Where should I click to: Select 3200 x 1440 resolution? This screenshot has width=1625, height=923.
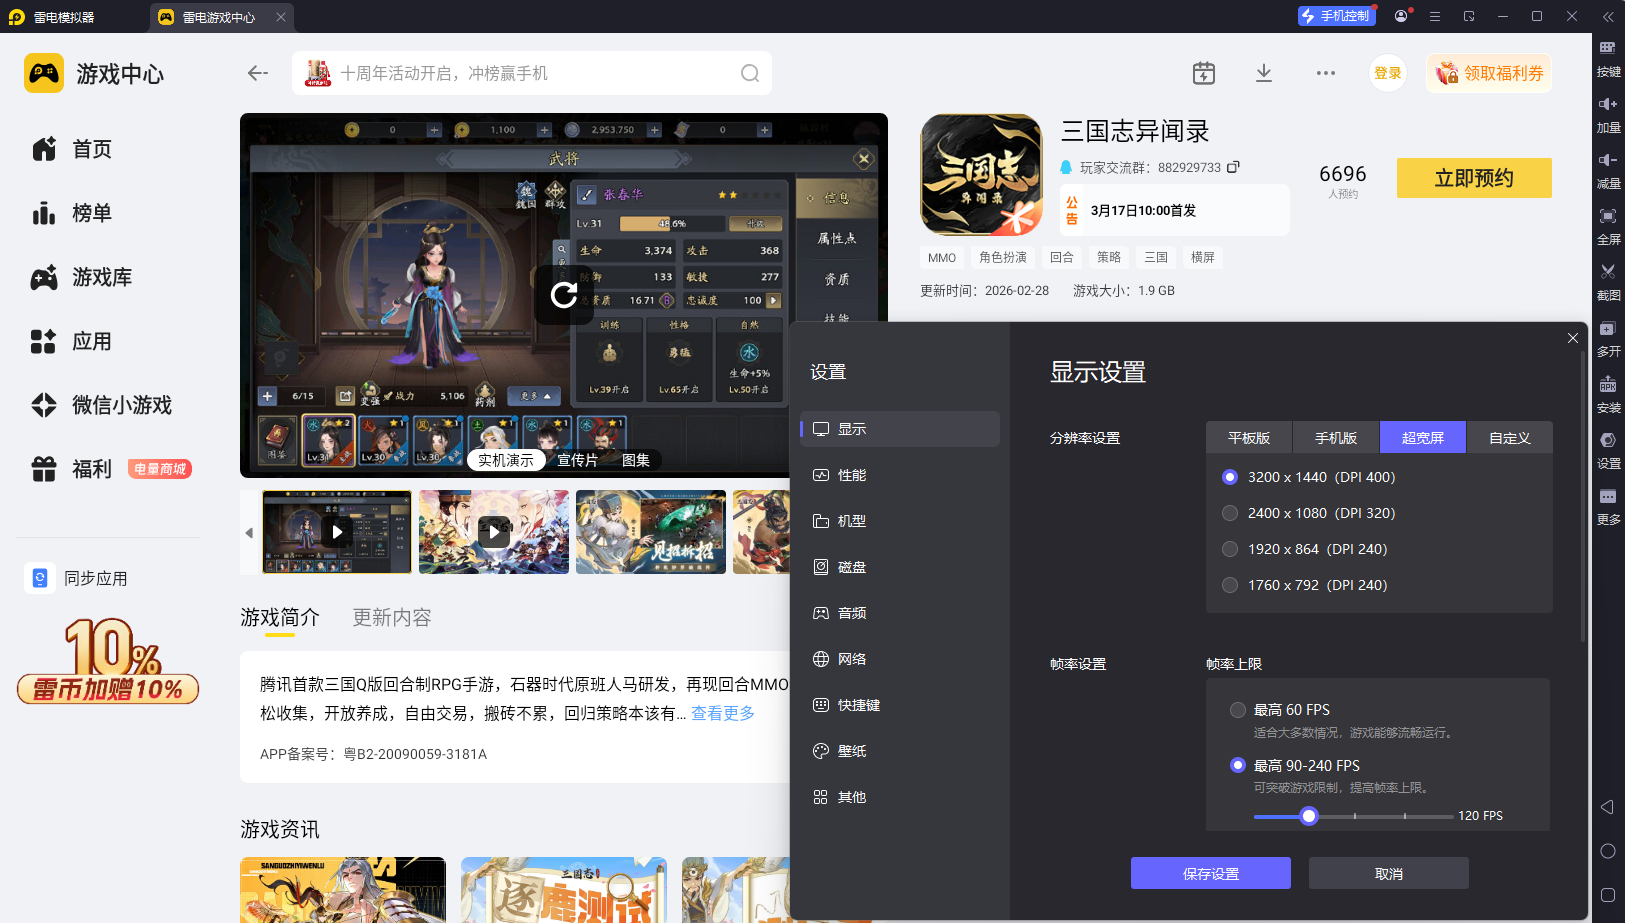[1230, 477]
